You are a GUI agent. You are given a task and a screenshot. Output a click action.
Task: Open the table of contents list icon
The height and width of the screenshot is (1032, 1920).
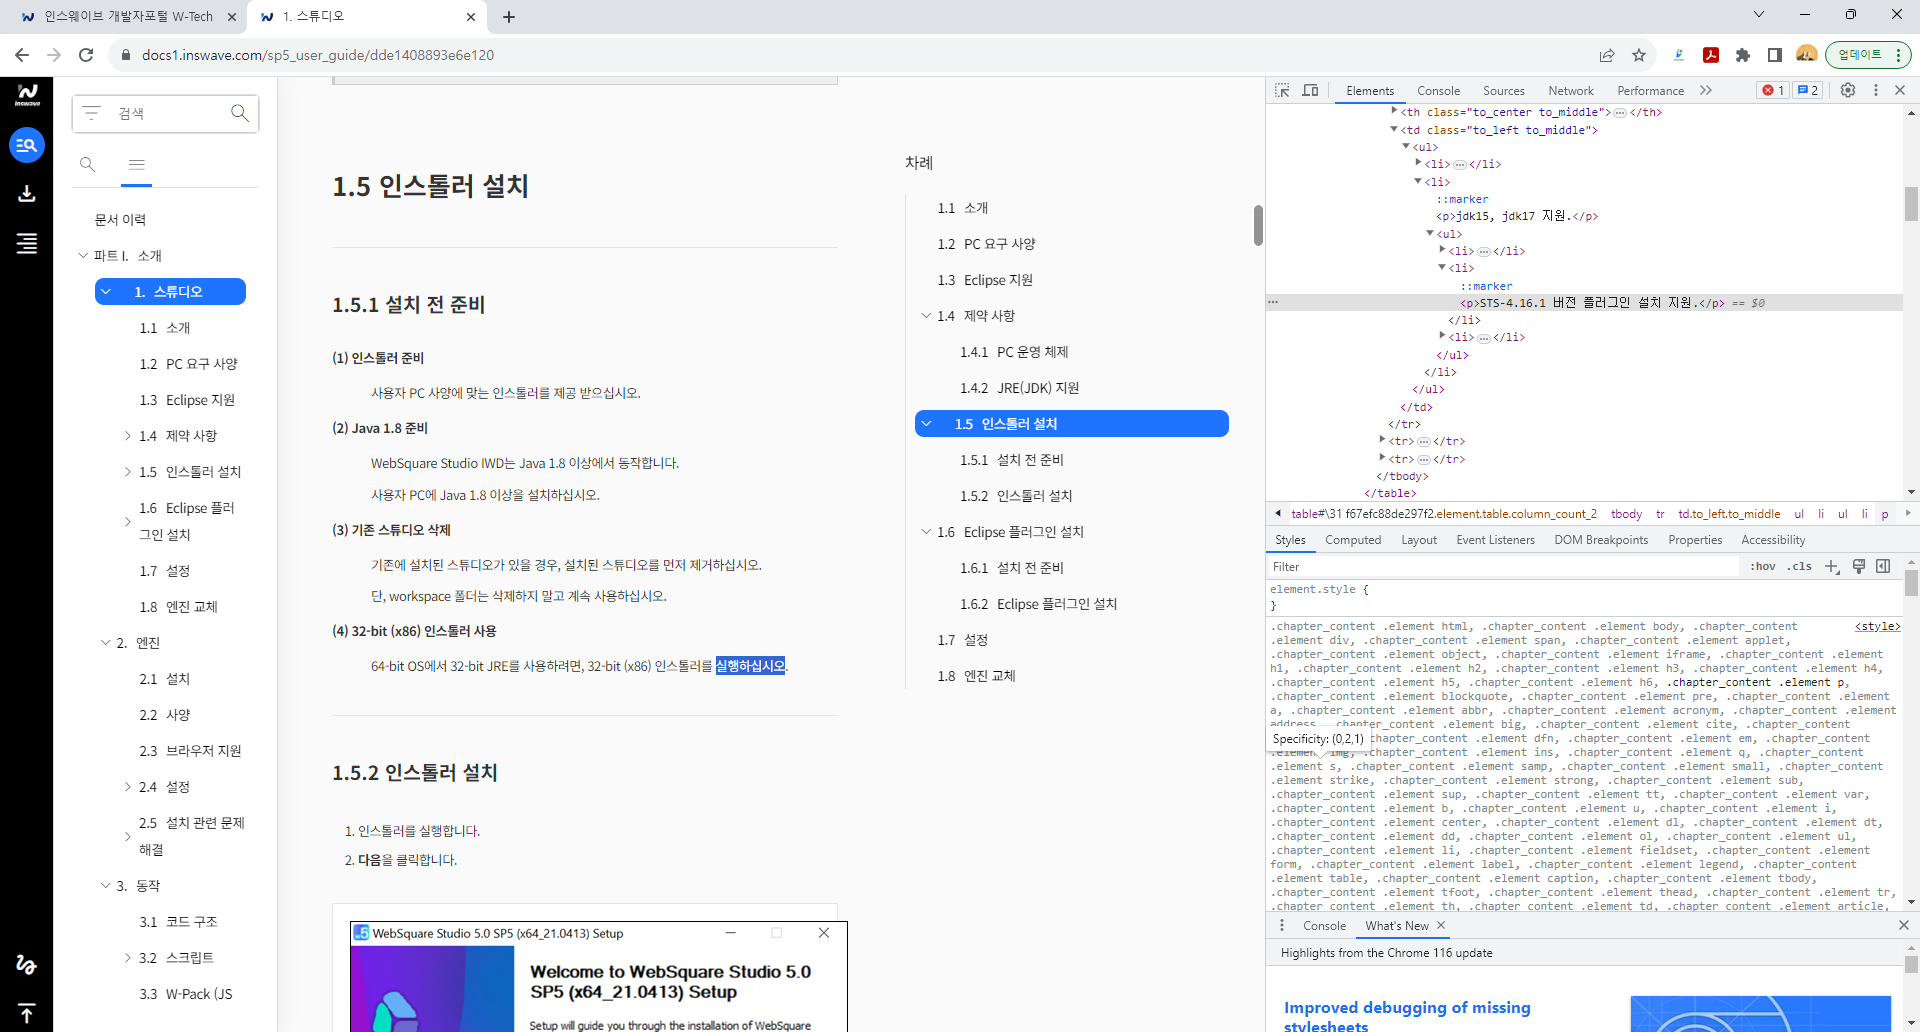(27, 243)
